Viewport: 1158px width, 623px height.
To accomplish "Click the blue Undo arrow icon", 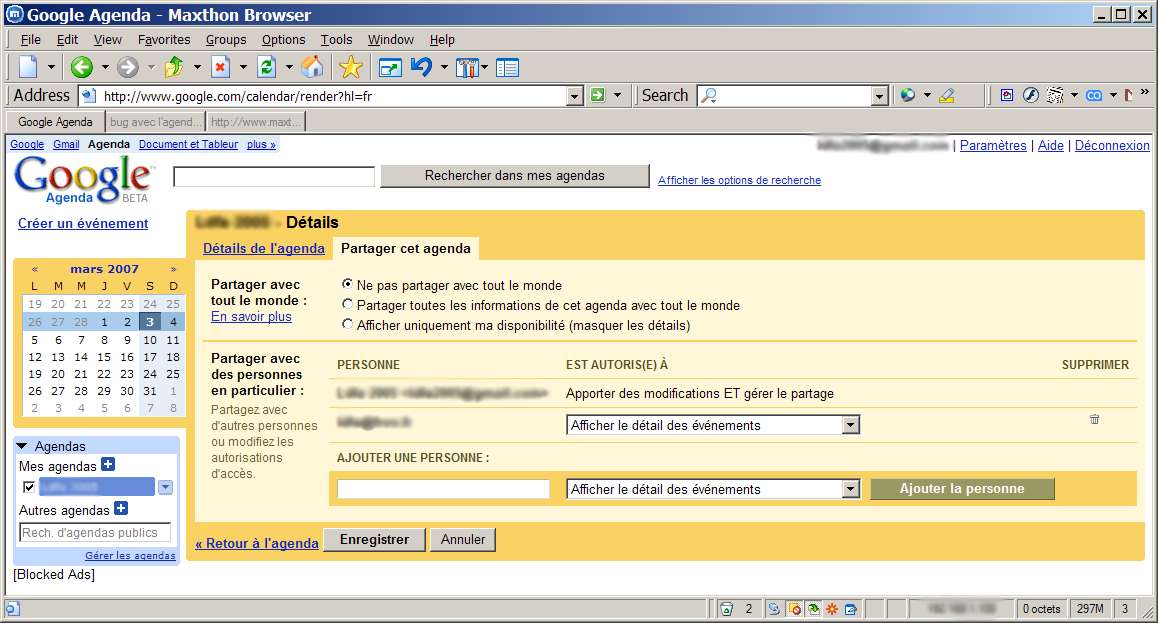I will (x=421, y=67).
